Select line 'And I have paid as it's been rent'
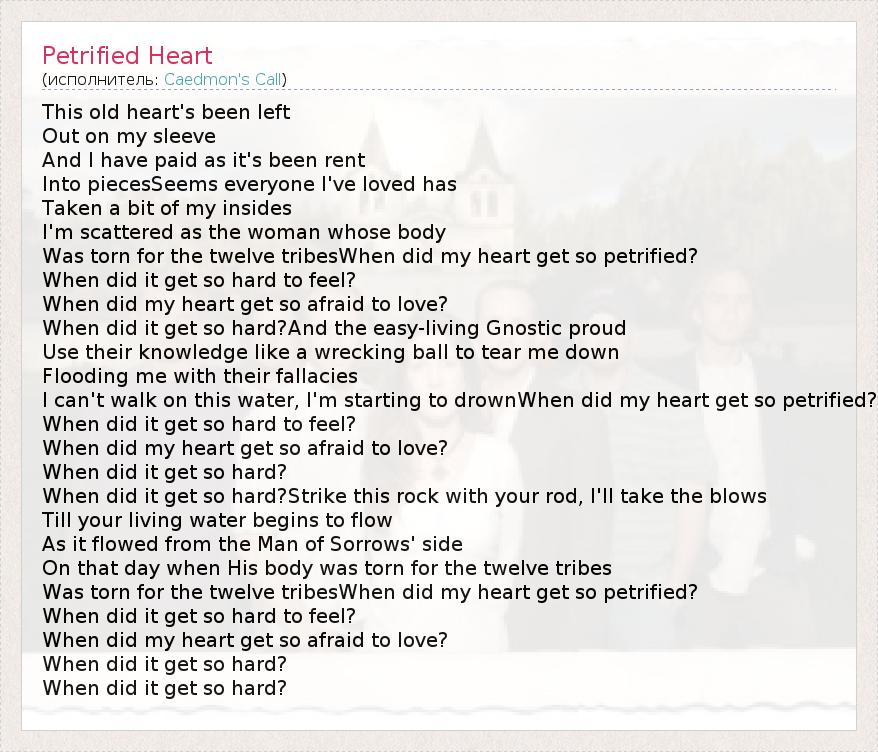The image size is (878, 752). click(x=204, y=160)
